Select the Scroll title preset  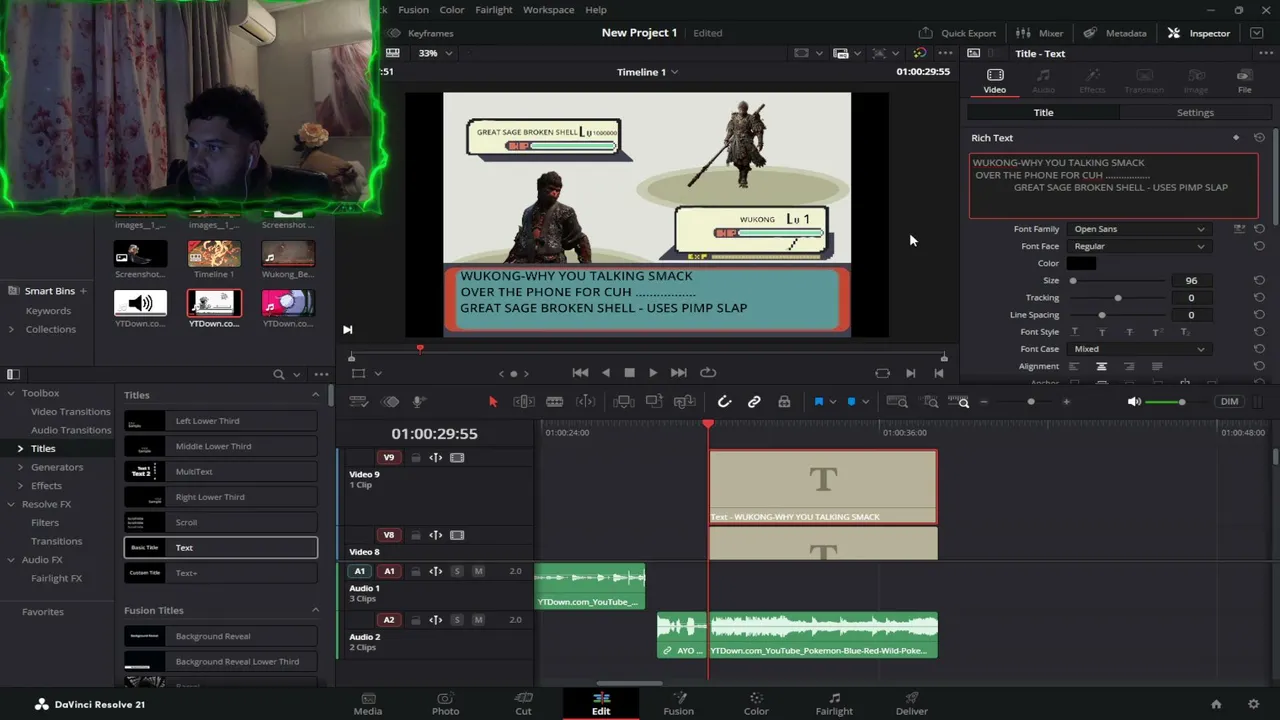tap(221, 522)
